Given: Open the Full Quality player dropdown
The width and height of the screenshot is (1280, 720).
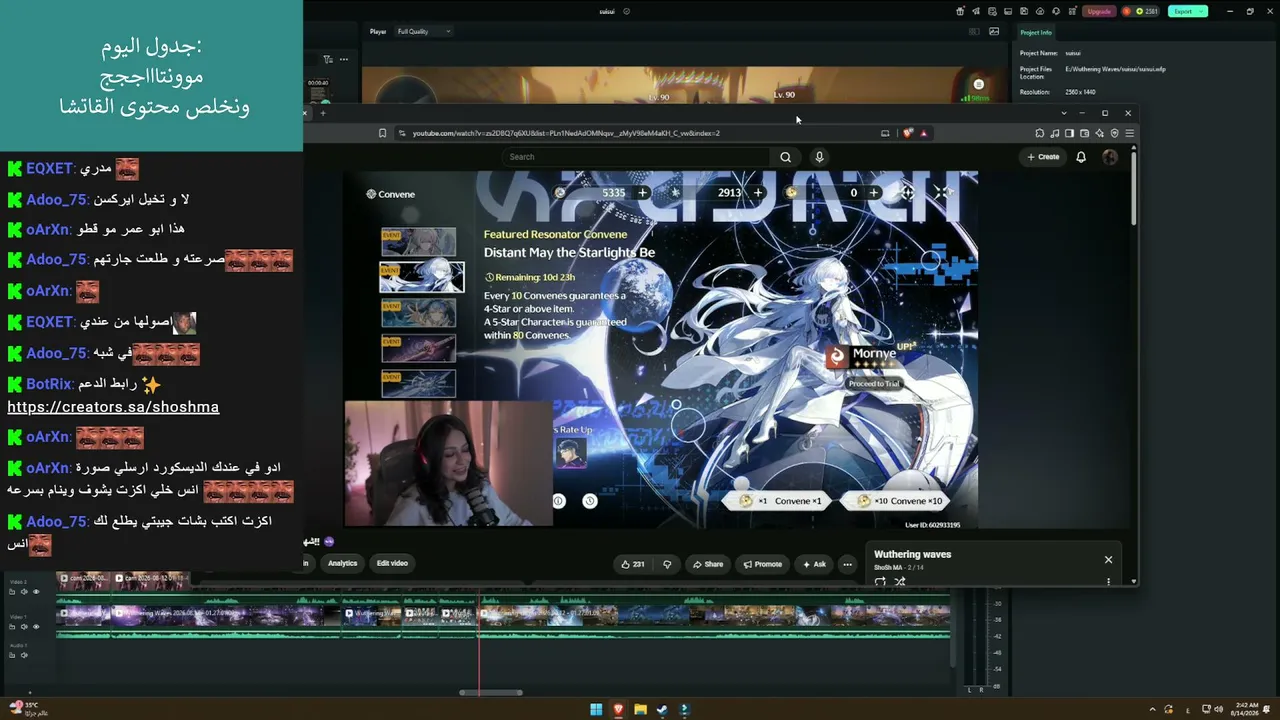Looking at the screenshot, I should (x=423, y=32).
